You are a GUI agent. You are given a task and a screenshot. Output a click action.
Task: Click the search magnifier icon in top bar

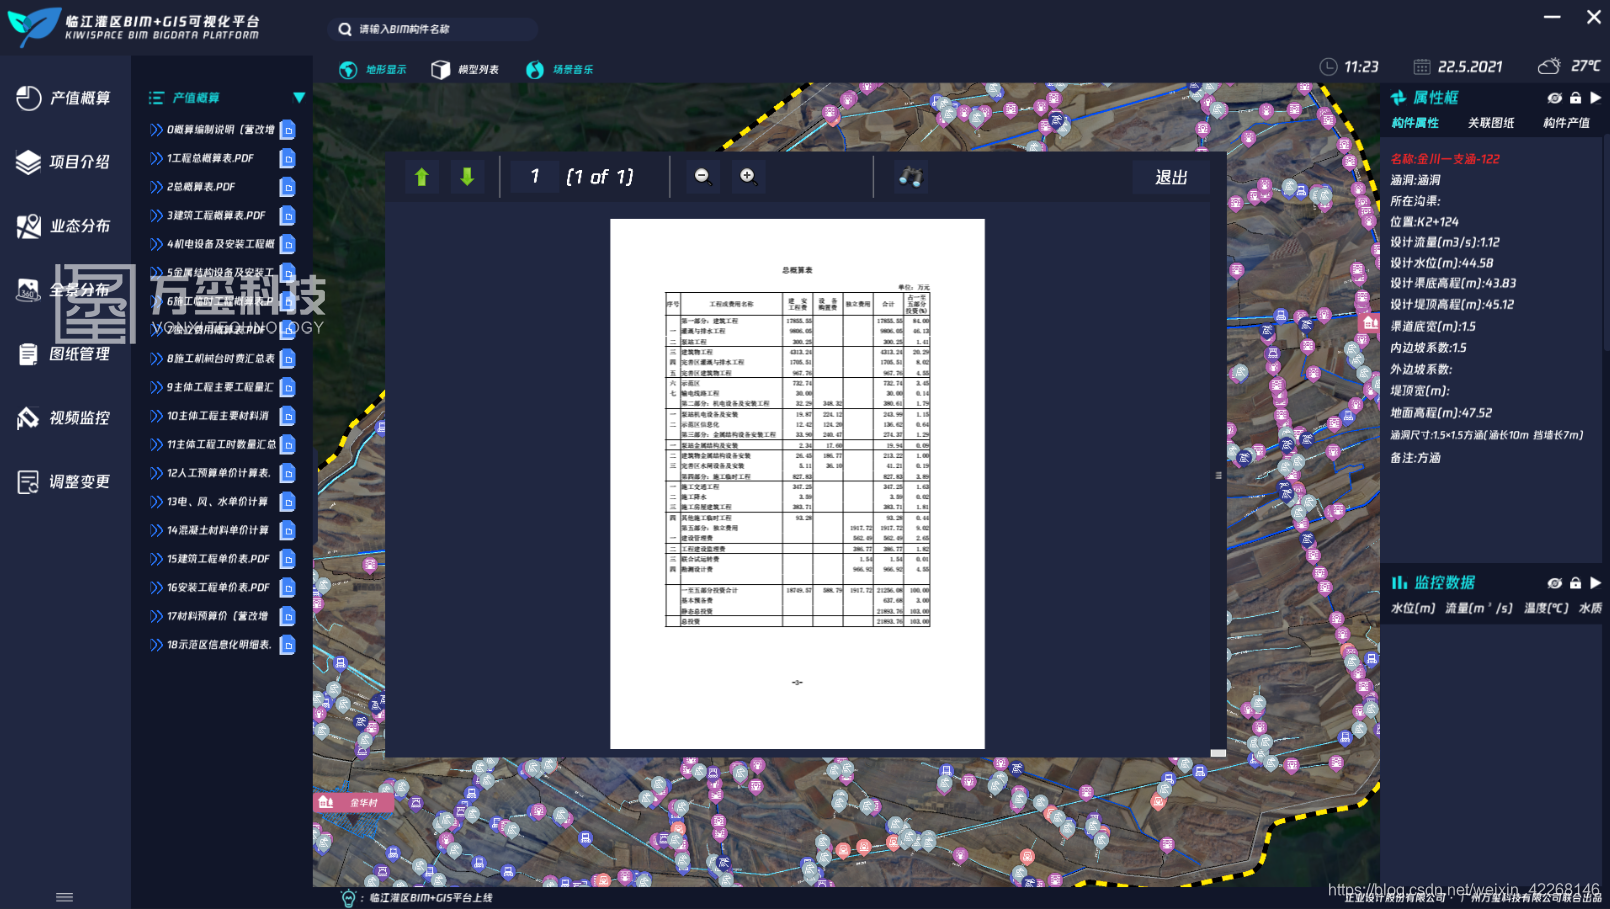click(345, 29)
